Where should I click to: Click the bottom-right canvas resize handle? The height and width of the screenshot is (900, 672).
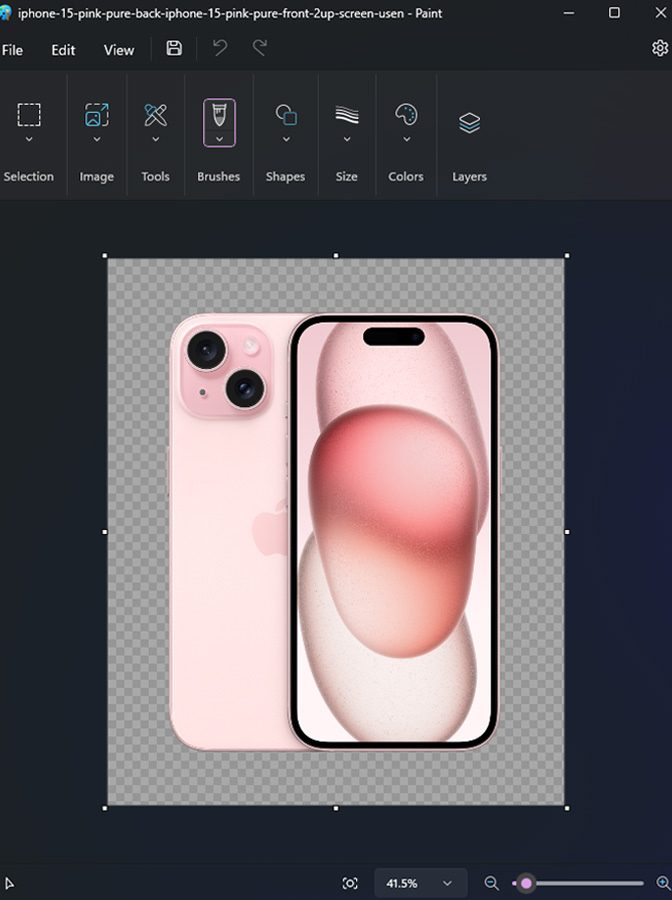pyautogui.click(x=567, y=808)
